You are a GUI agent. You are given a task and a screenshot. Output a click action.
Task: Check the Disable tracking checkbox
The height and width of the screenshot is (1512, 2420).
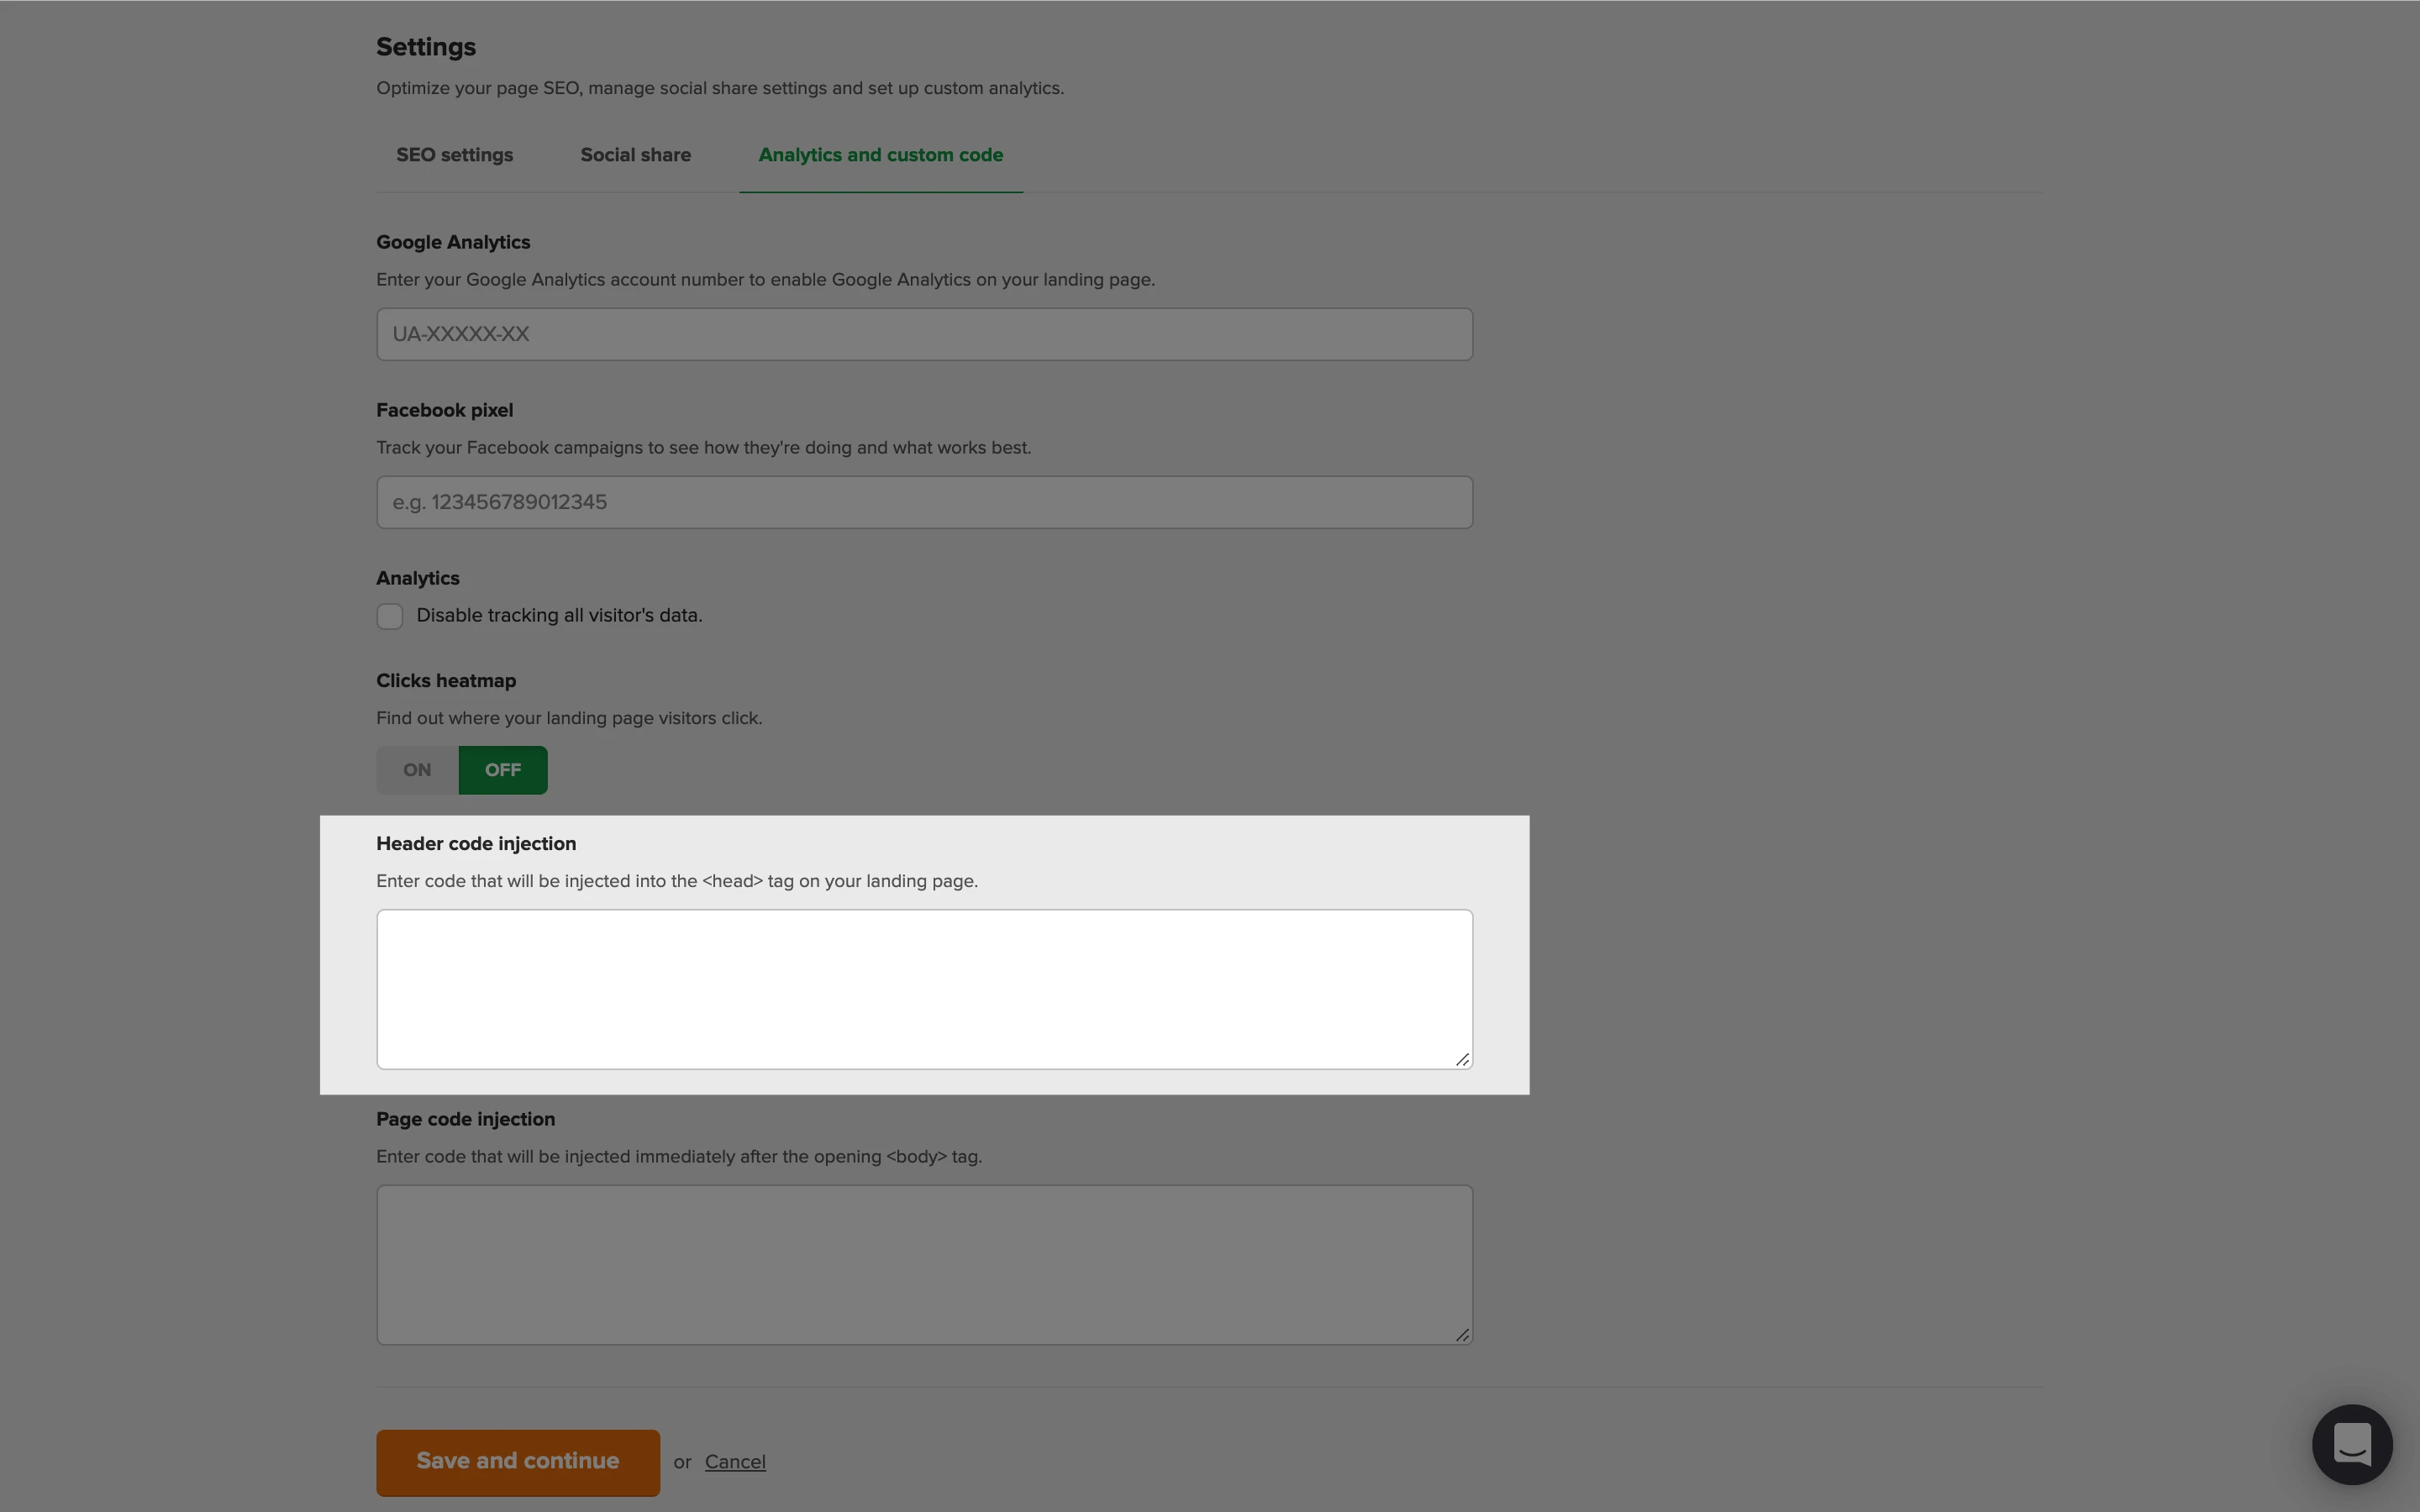point(390,616)
